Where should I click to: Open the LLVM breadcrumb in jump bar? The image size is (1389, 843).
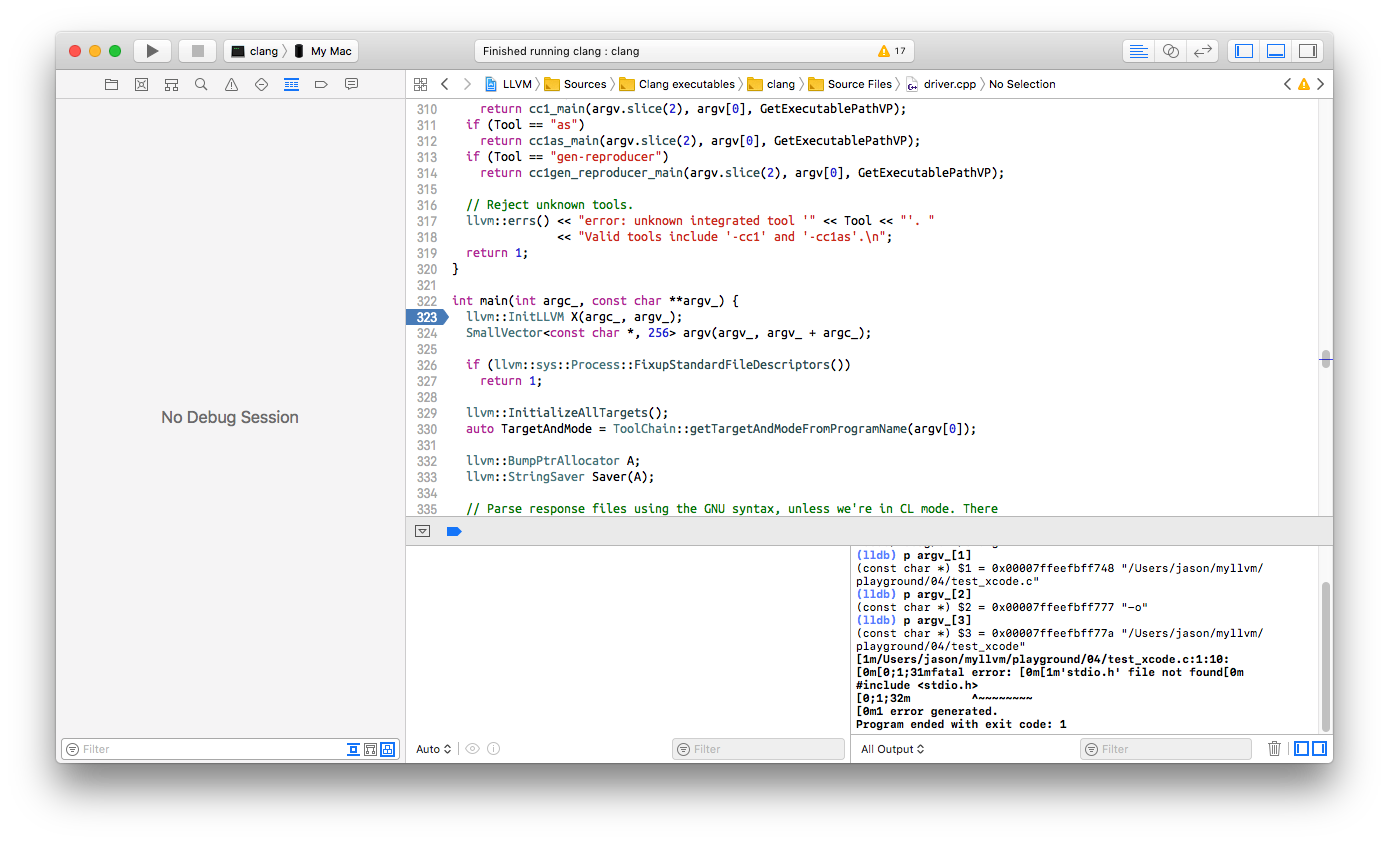(508, 85)
